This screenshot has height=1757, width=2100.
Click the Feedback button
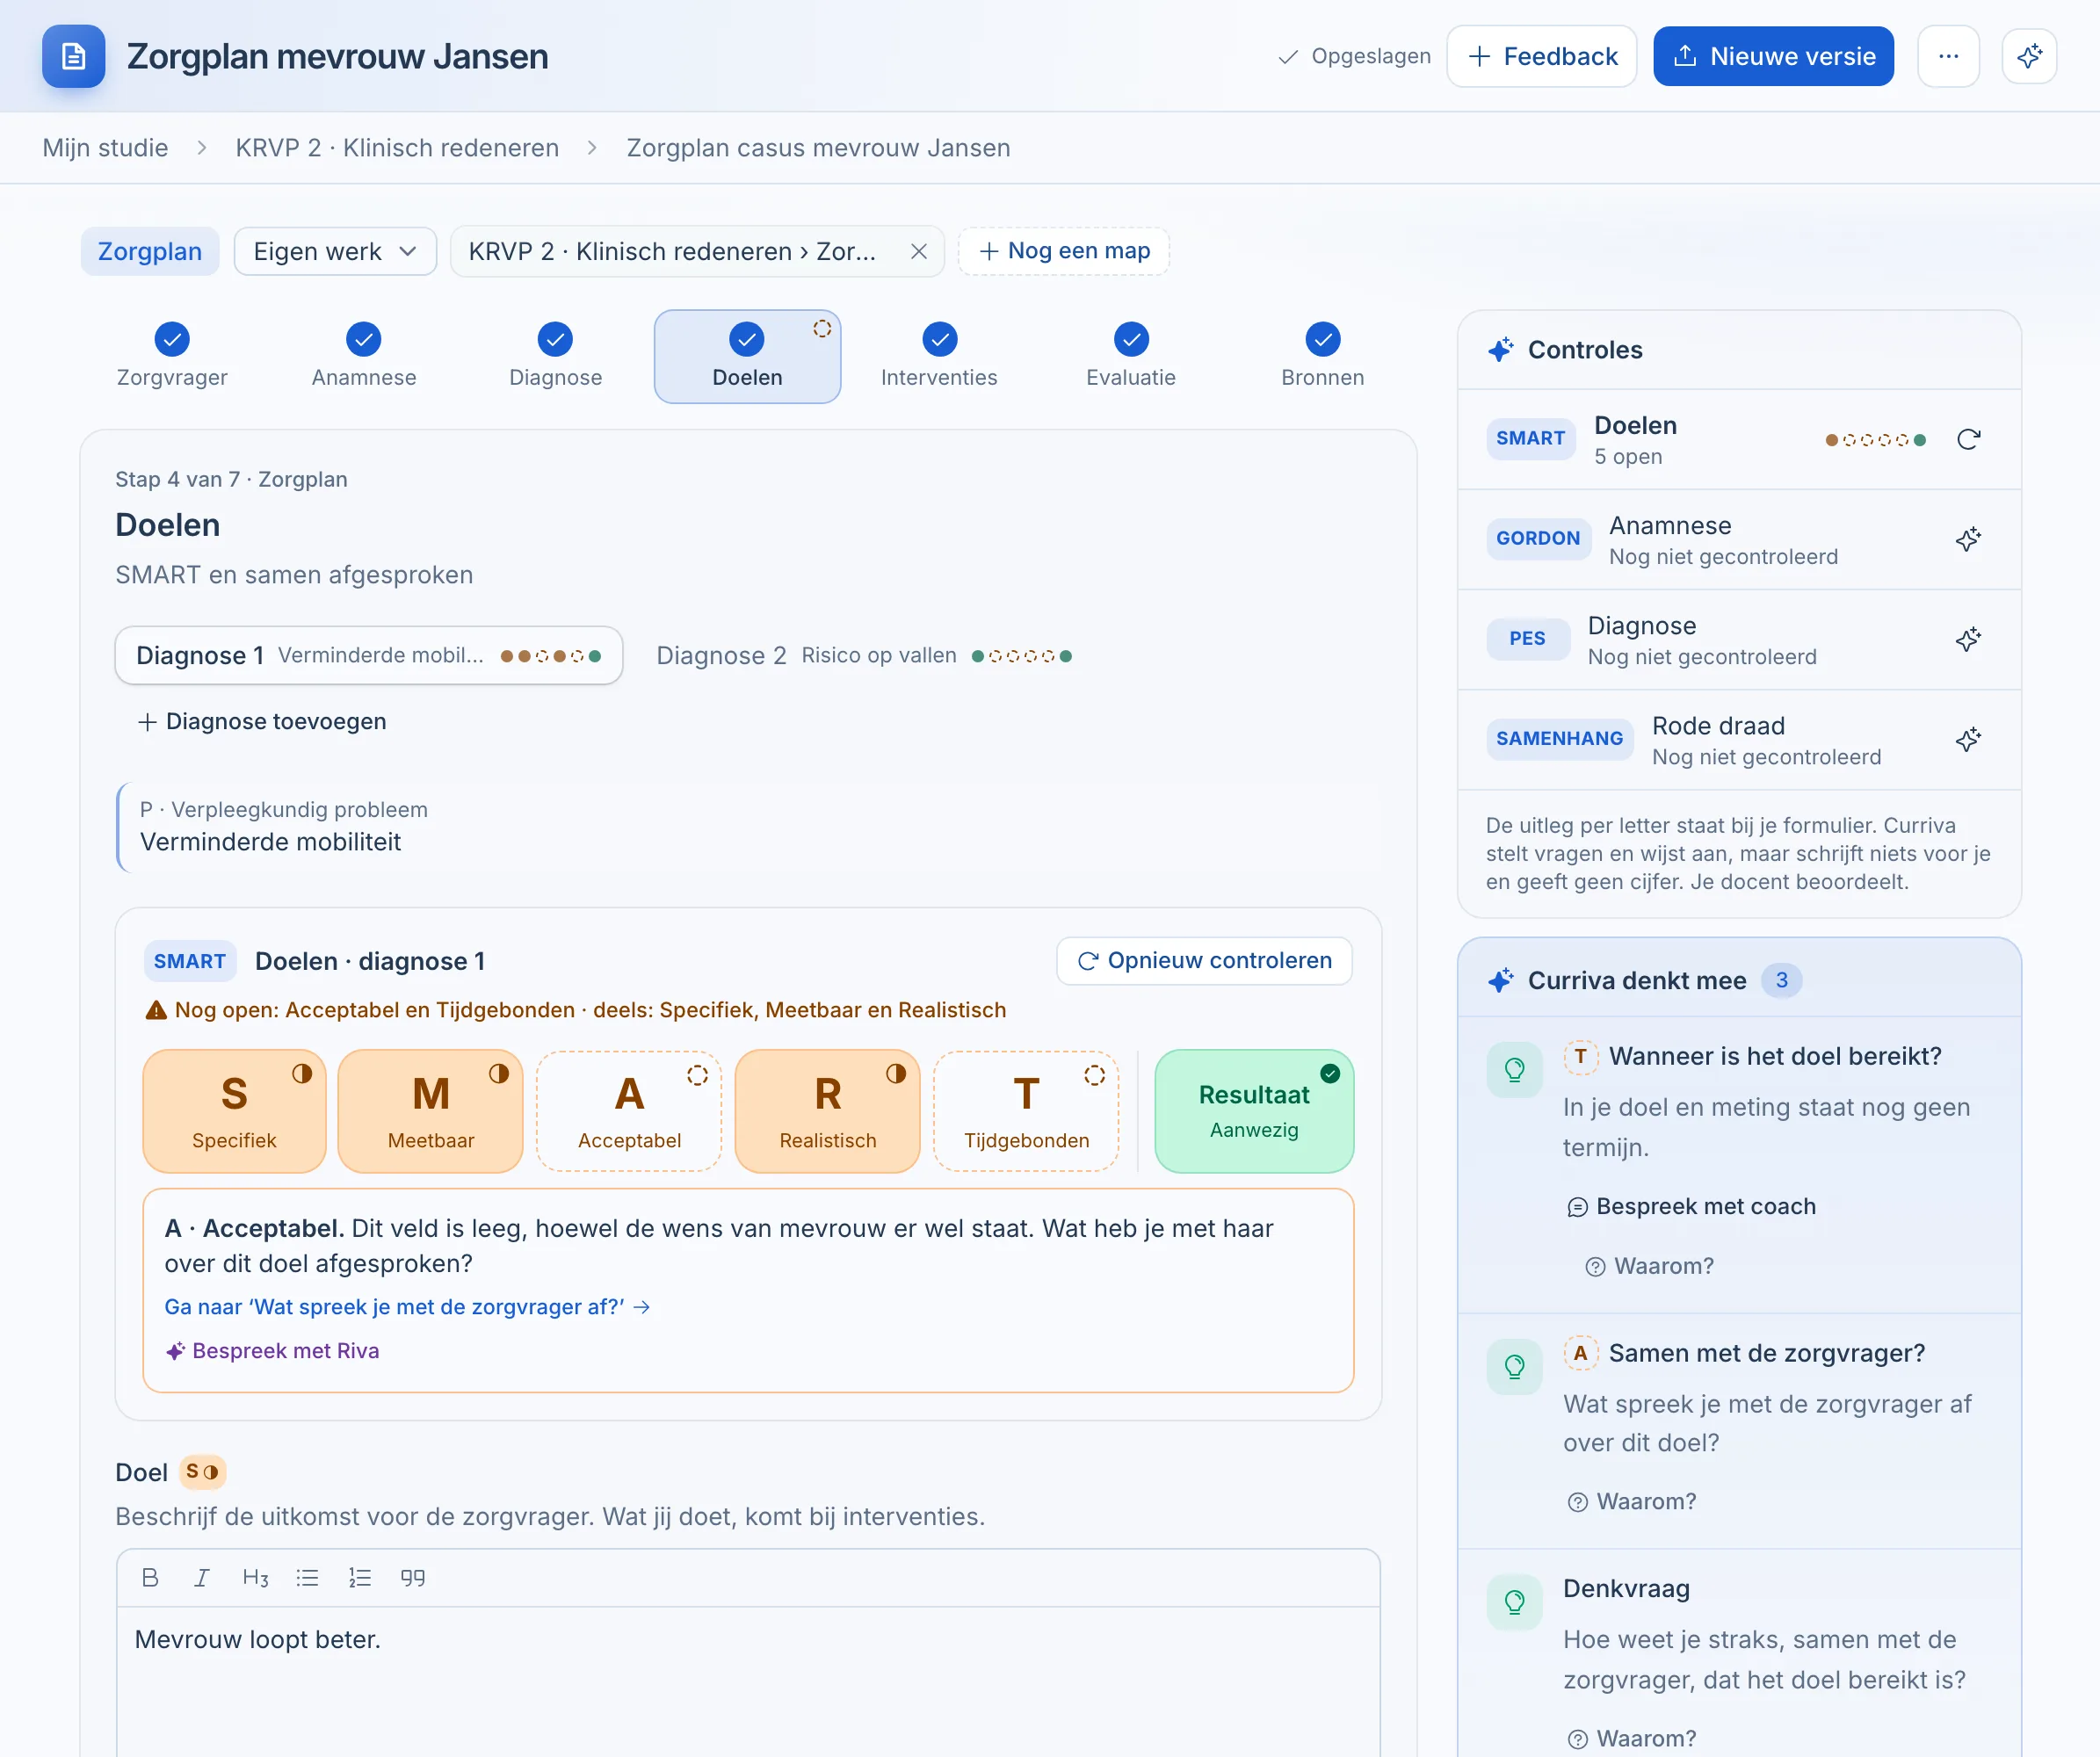pyautogui.click(x=1541, y=56)
